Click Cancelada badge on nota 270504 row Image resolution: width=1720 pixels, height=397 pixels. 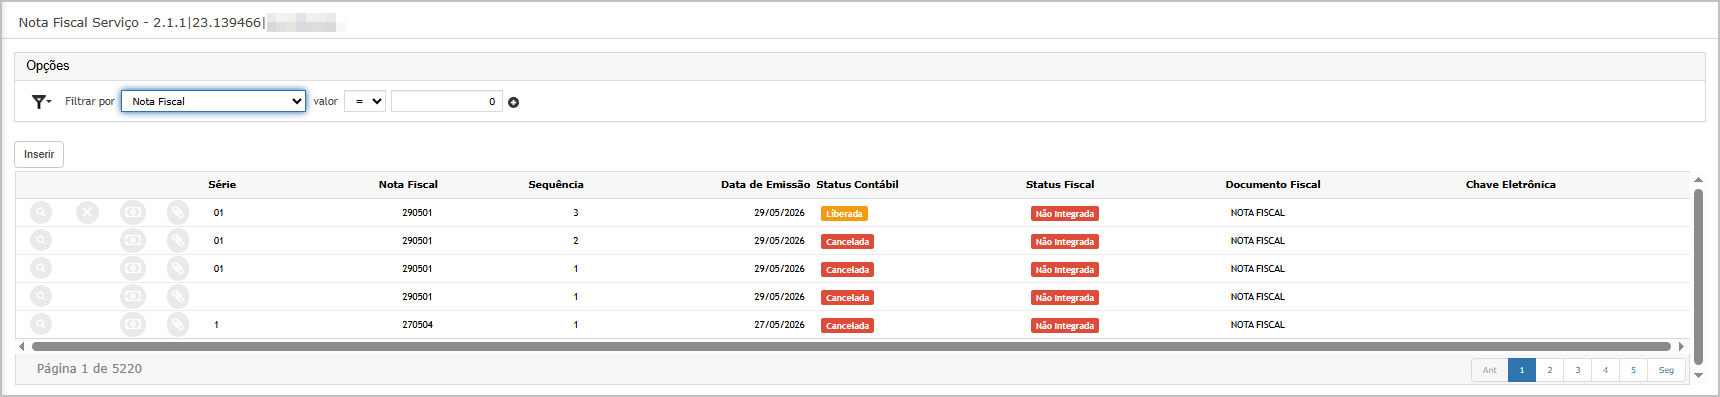coord(847,326)
